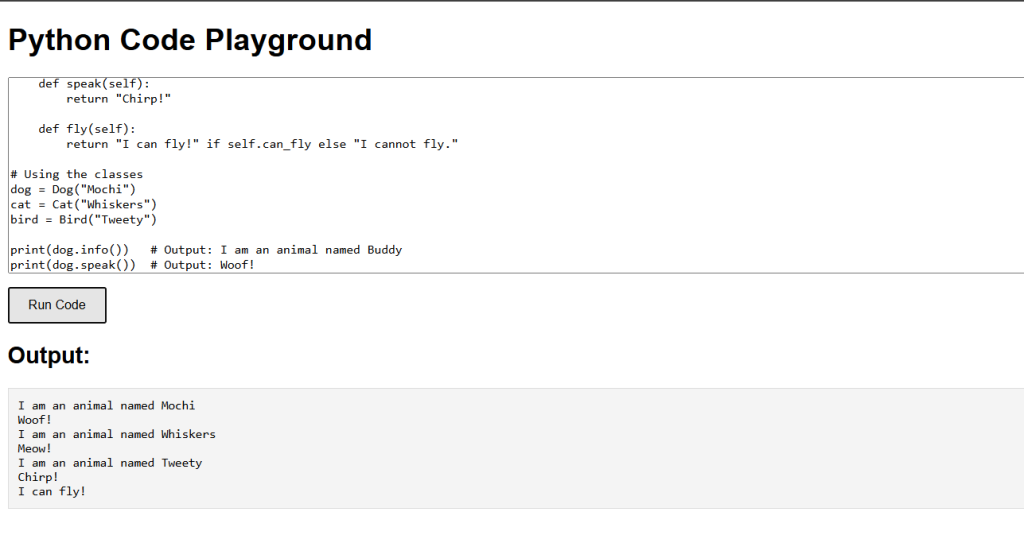The image size is (1024, 539).
Task: Place cursor on the 'def speak(self):' line
Action: coord(94,84)
